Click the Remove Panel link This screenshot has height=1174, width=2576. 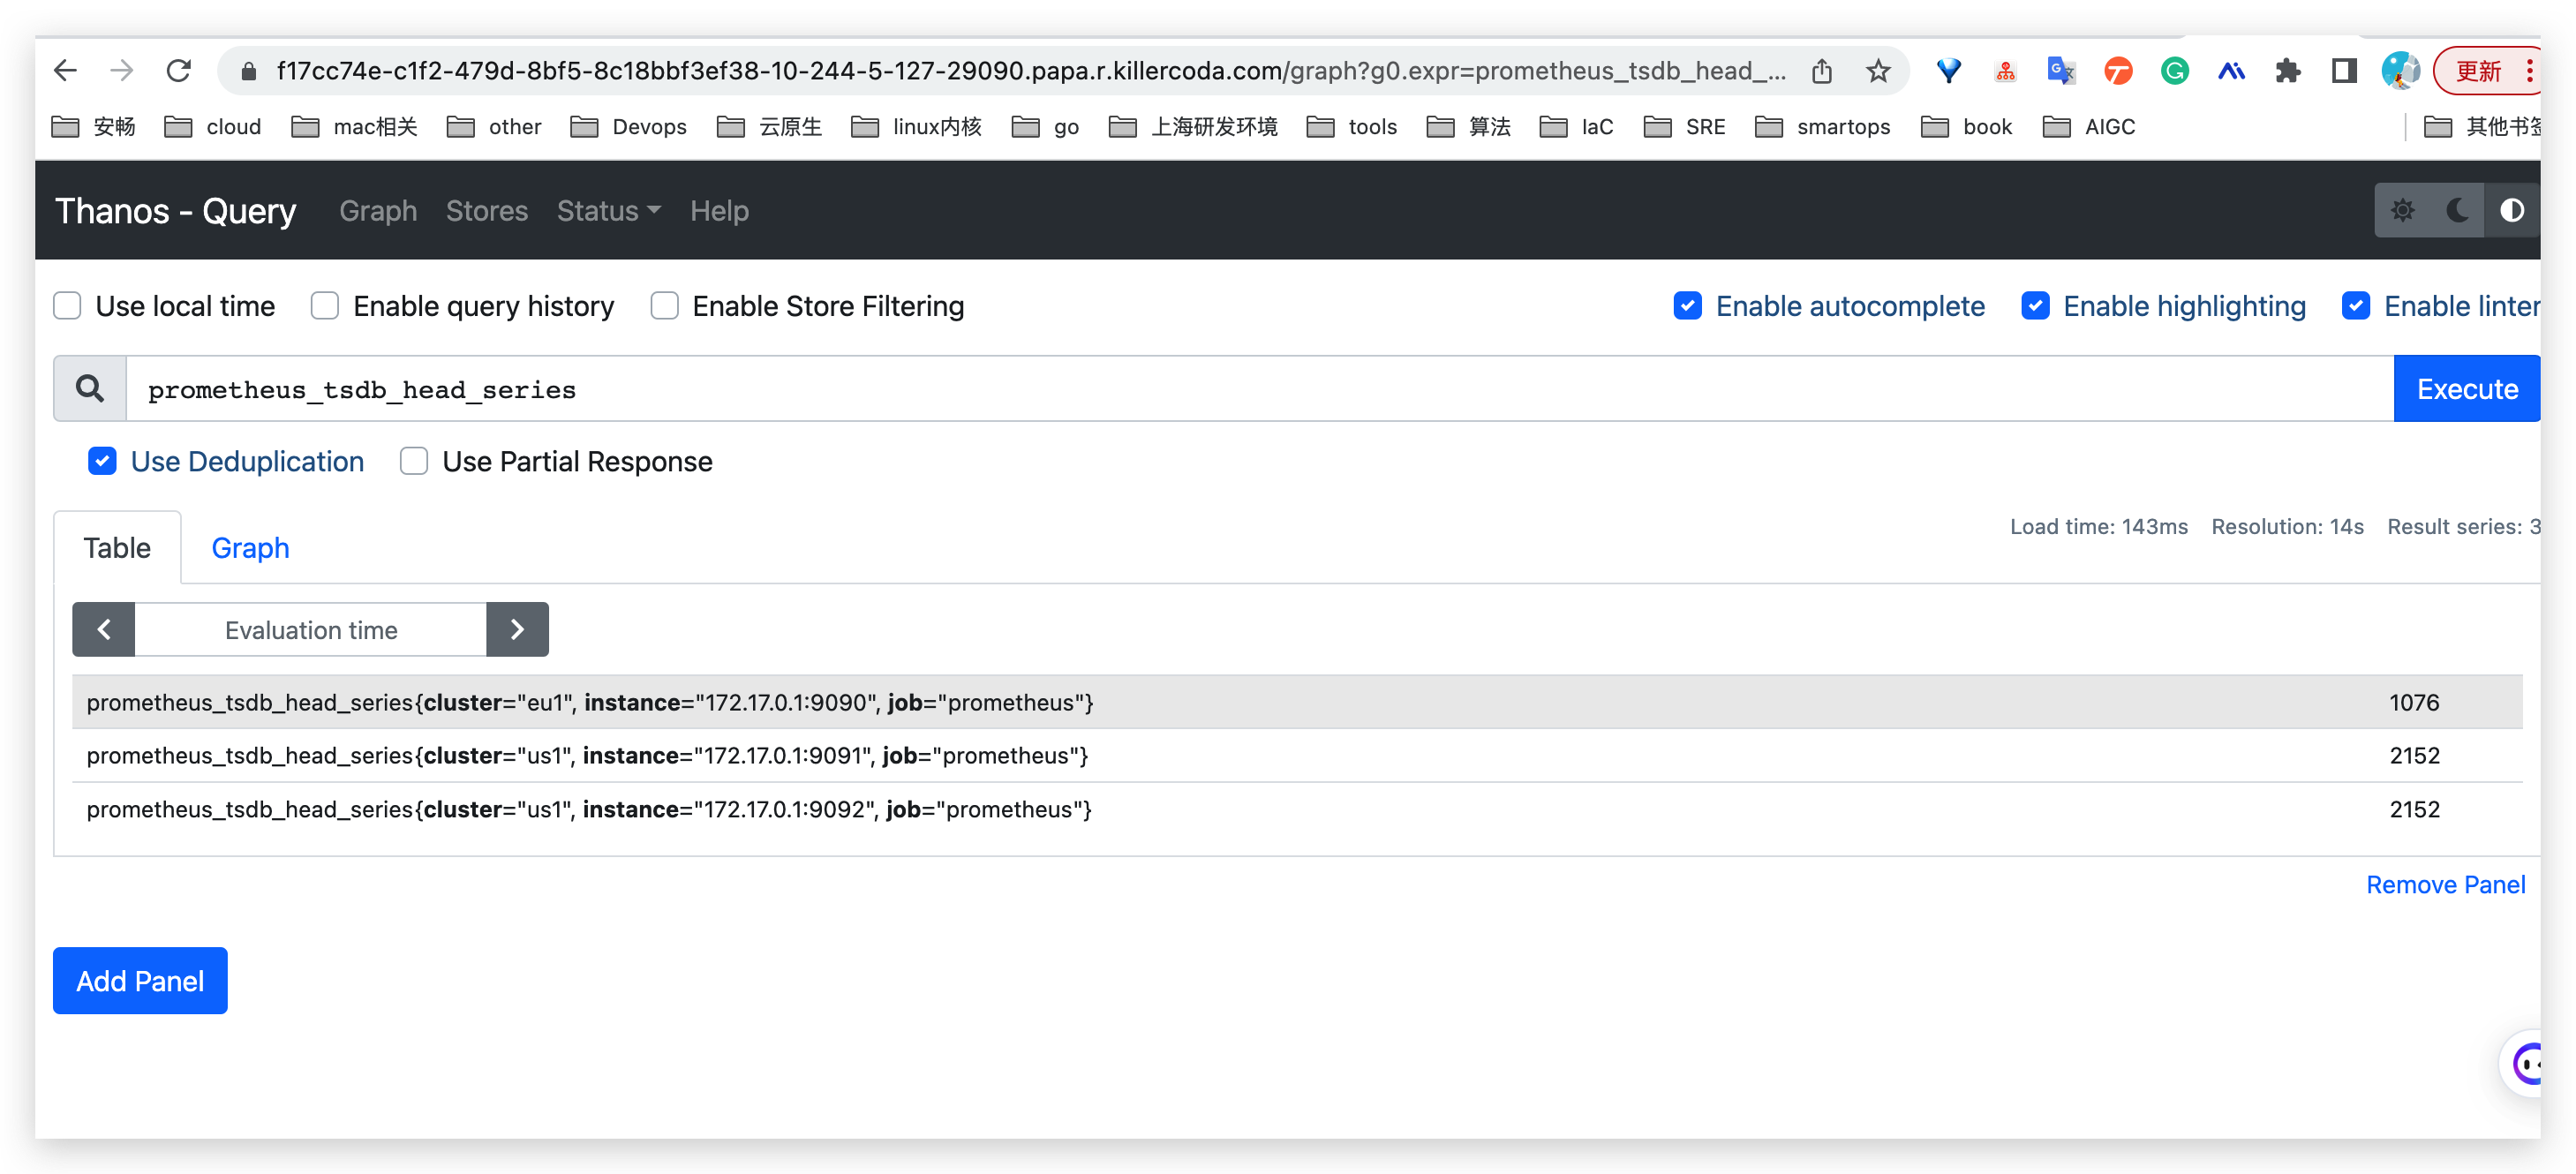coord(2444,885)
